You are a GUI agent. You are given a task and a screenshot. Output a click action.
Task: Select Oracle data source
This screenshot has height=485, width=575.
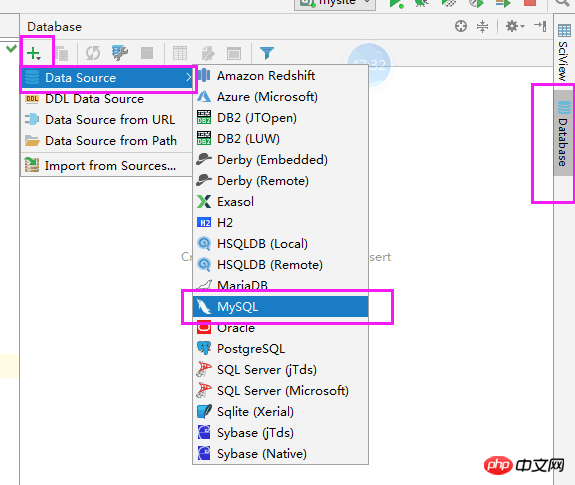pos(281,328)
